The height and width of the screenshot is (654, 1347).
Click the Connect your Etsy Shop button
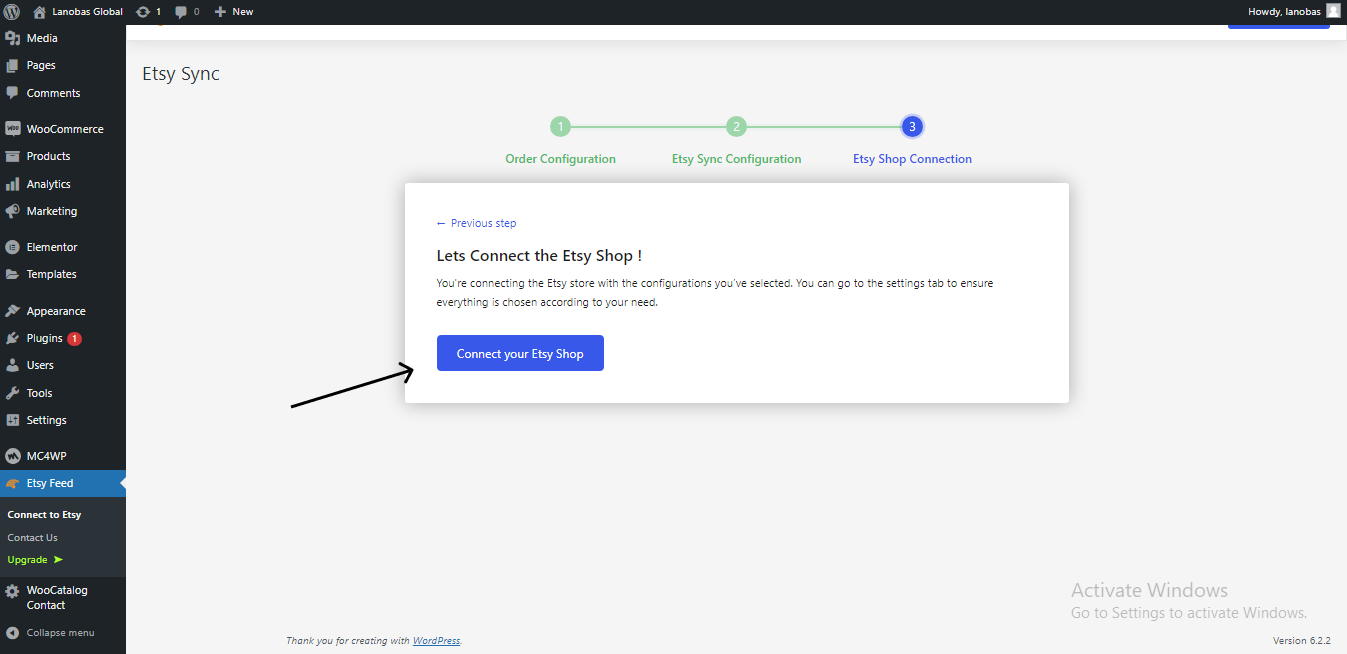pyautogui.click(x=520, y=353)
